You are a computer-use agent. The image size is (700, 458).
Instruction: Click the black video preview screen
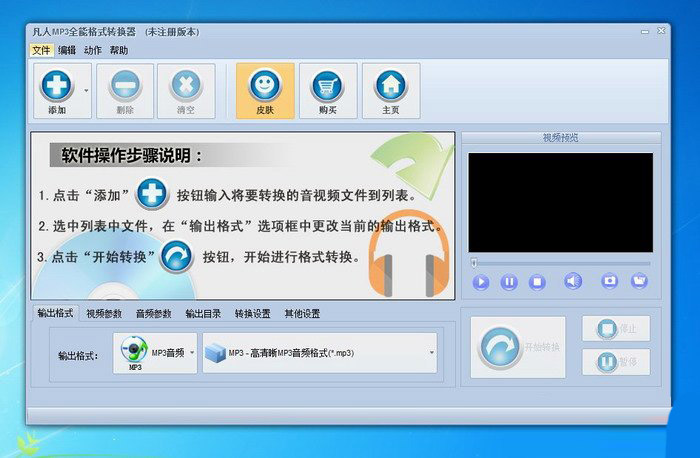[x=561, y=203]
